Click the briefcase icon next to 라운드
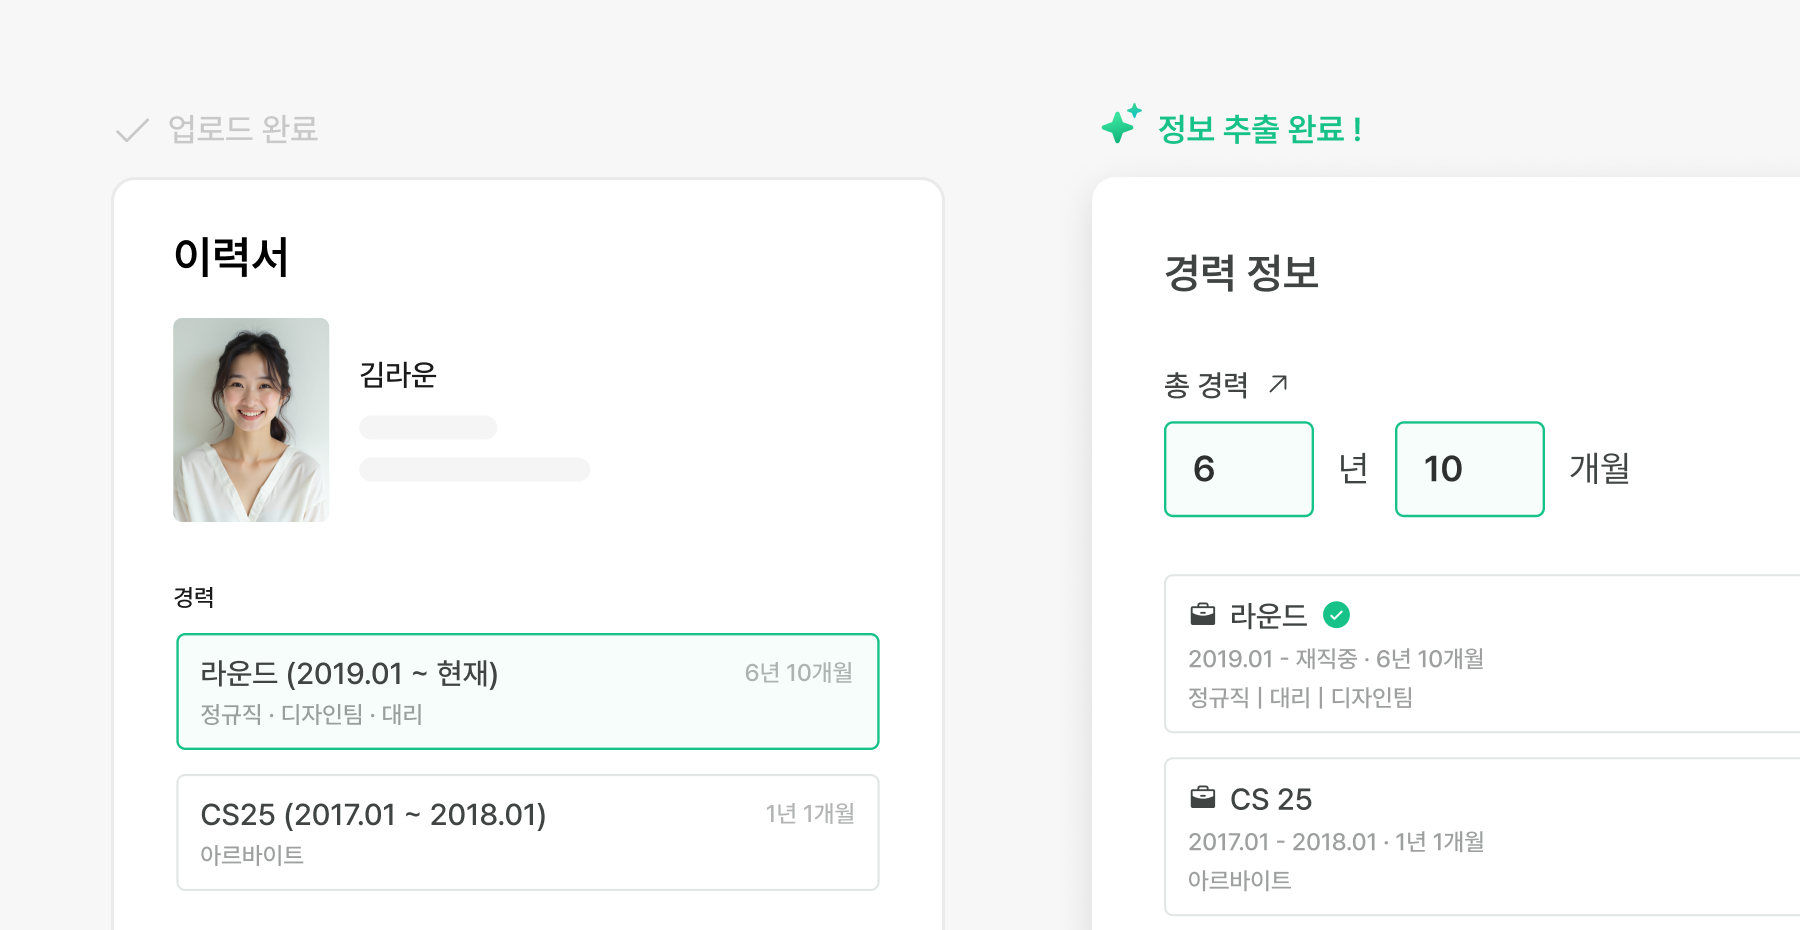 1202,615
